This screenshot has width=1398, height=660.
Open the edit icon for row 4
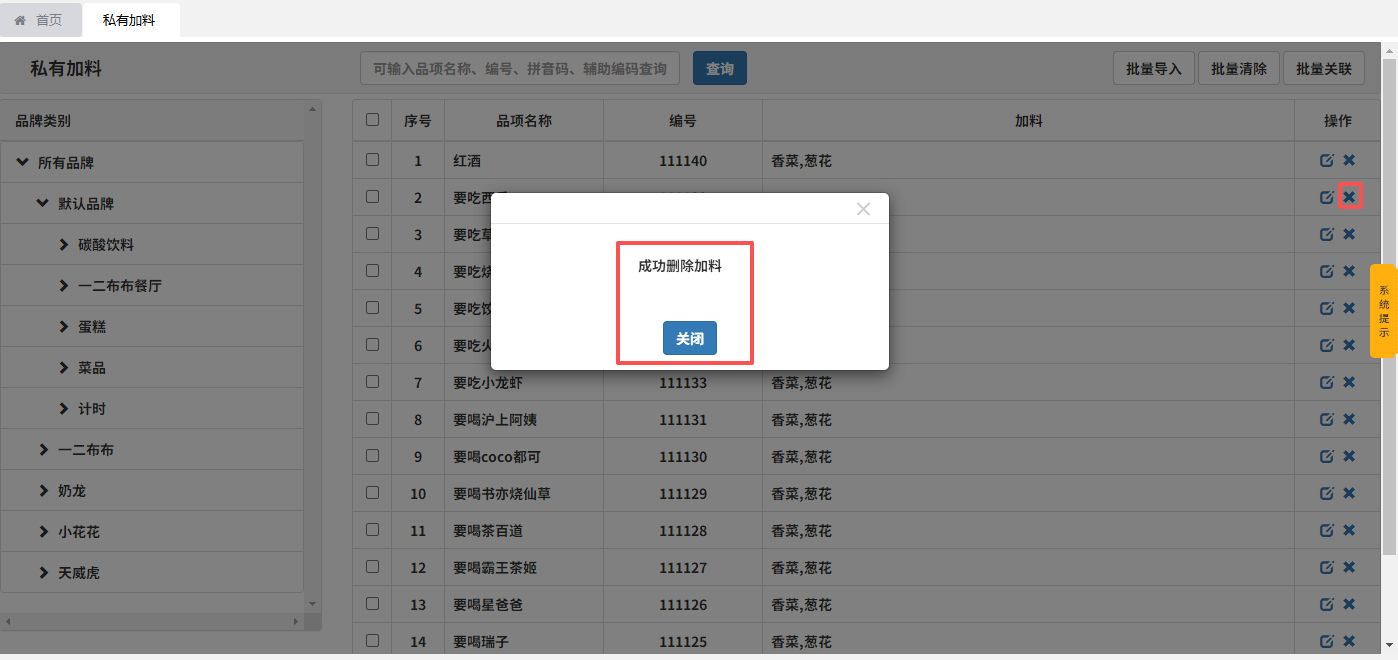coord(1327,271)
